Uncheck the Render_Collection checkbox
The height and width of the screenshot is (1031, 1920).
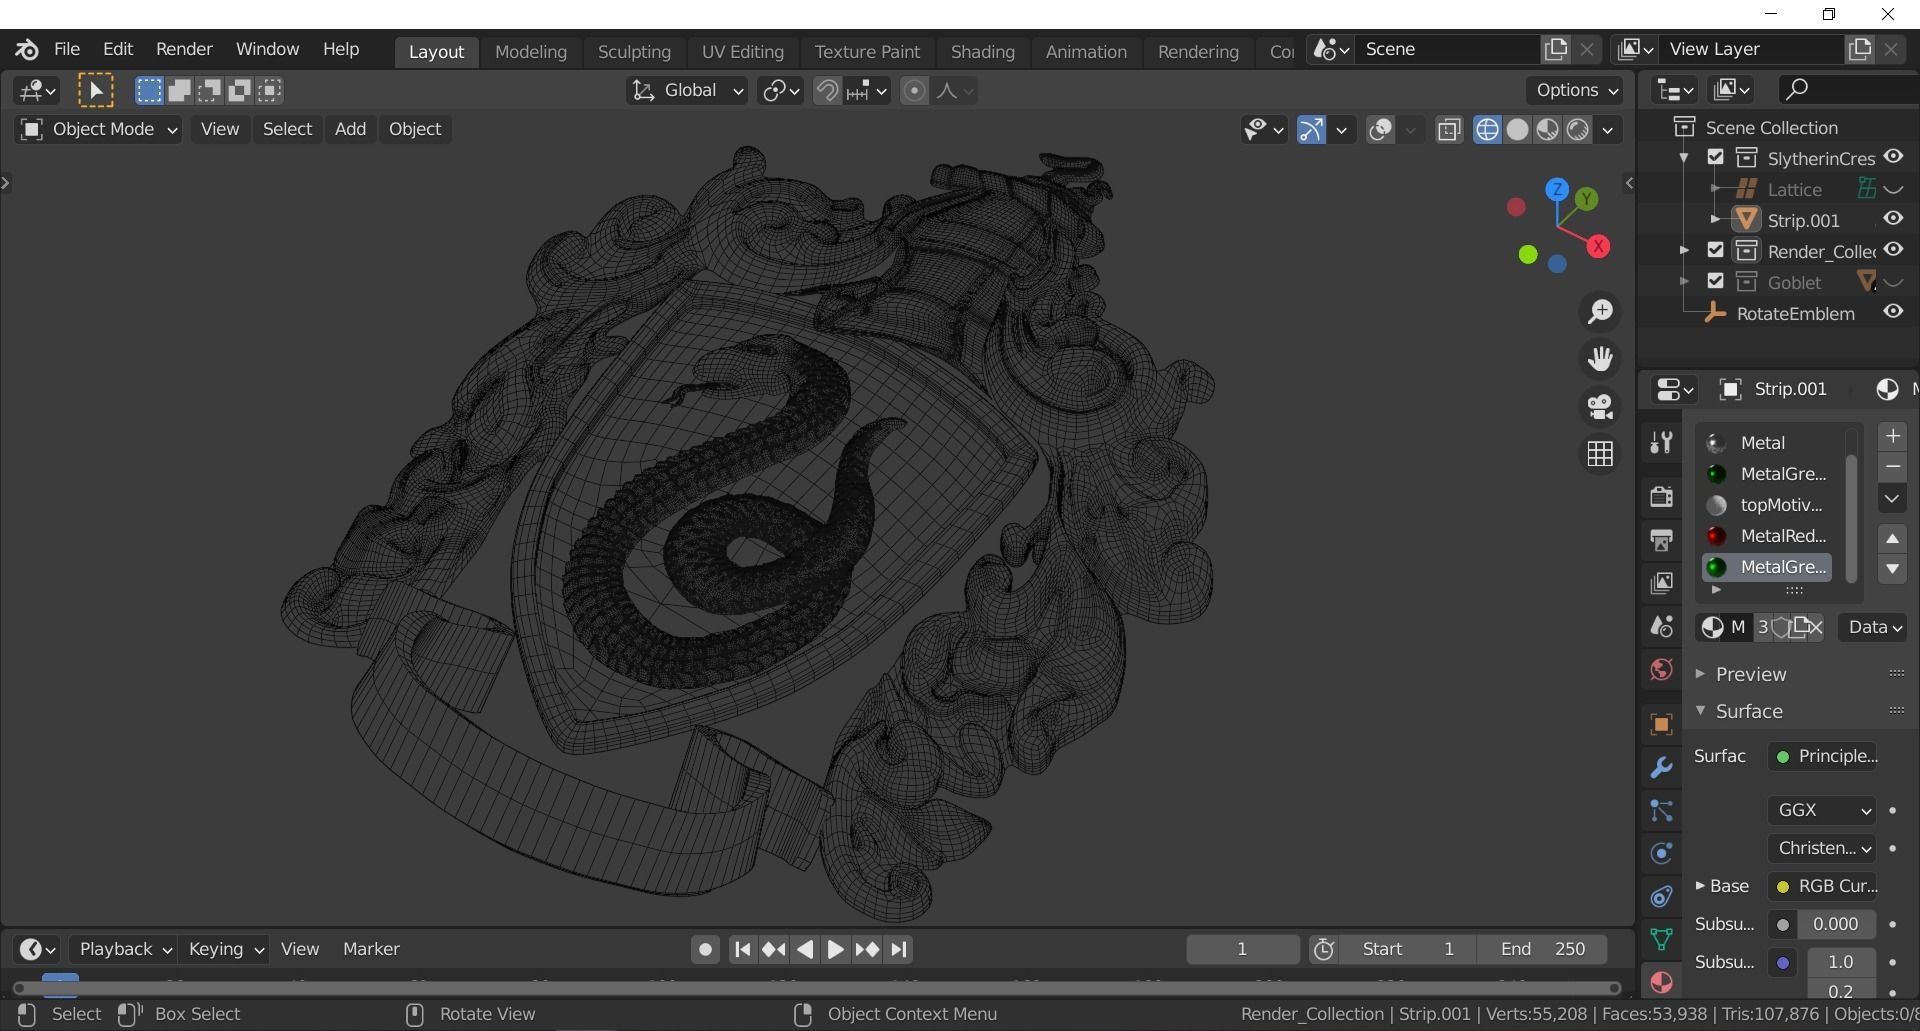coord(1716,250)
